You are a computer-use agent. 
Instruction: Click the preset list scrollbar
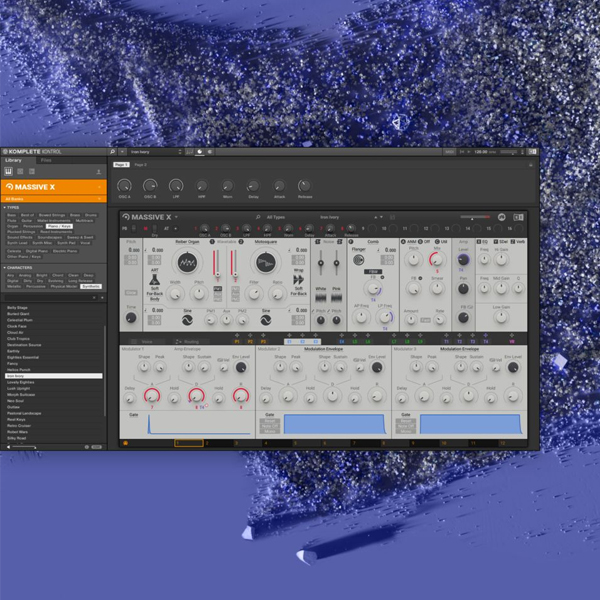click(x=105, y=370)
